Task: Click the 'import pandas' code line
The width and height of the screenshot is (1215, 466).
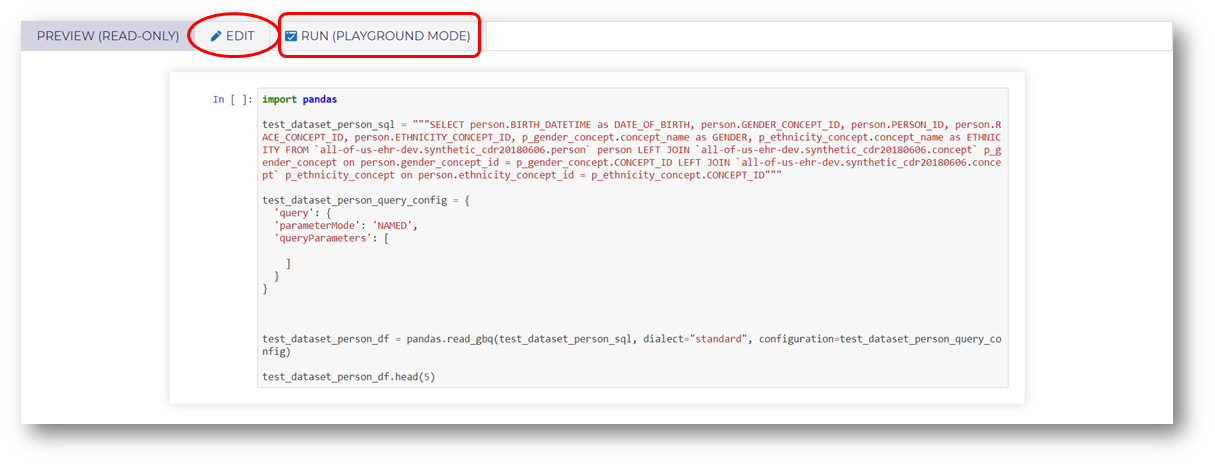Action: tap(300, 99)
